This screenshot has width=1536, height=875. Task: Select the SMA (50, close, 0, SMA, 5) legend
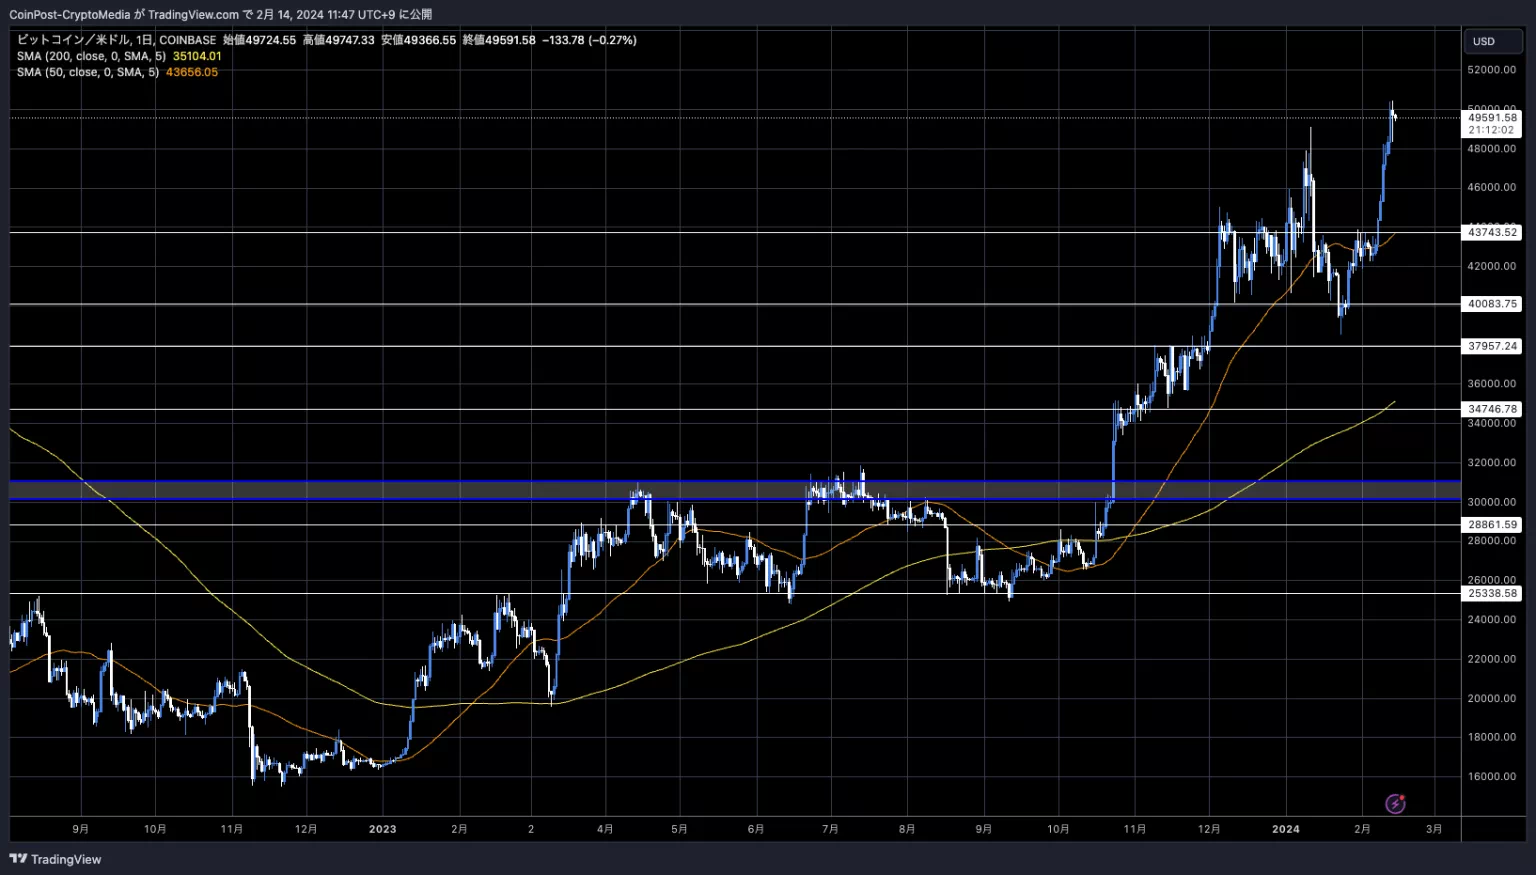tap(88, 72)
